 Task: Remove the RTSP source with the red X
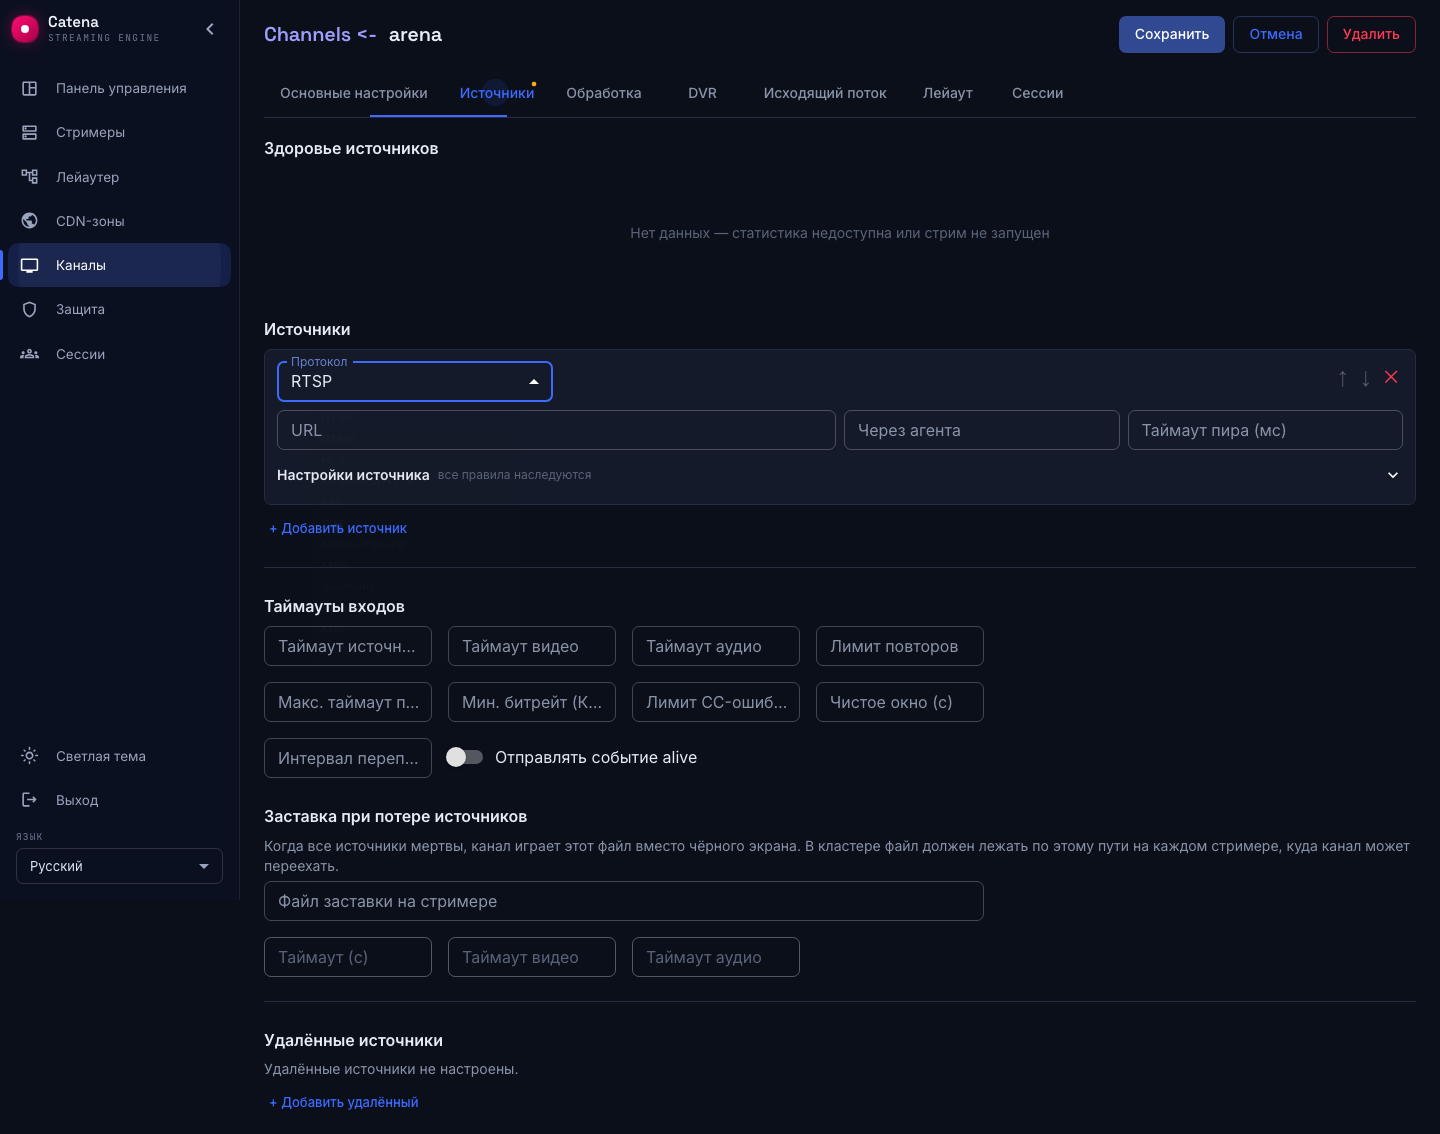pyautogui.click(x=1391, y=377)
